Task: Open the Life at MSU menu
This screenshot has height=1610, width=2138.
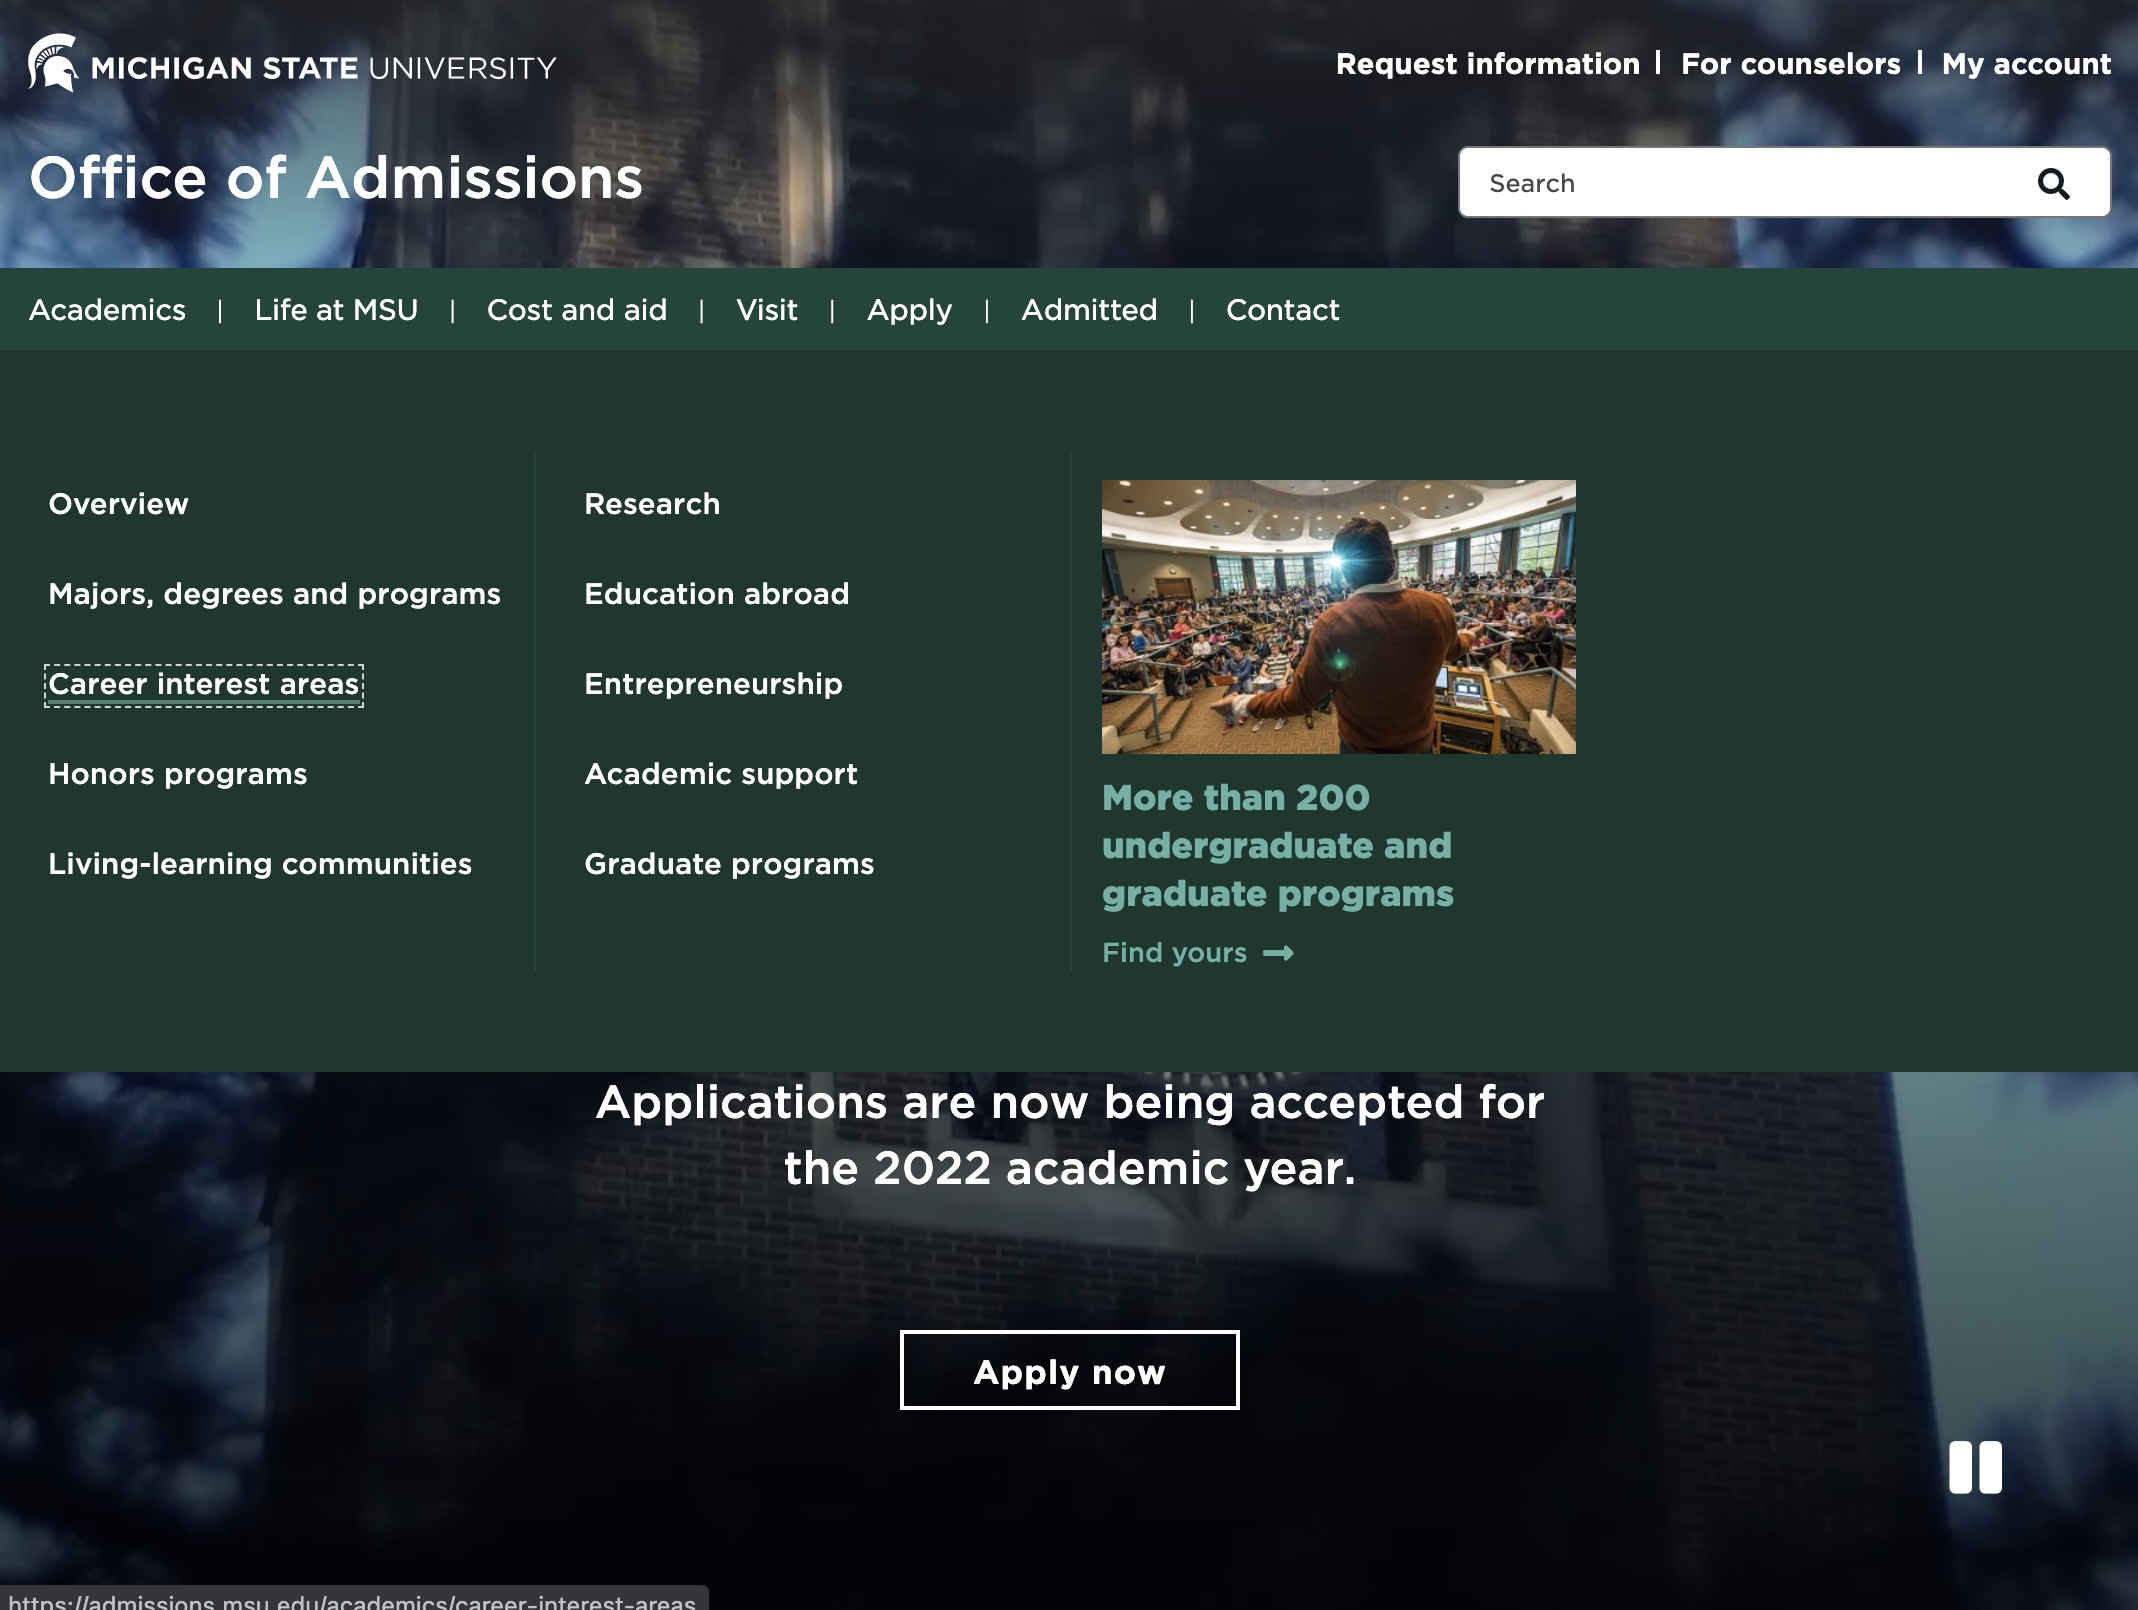Action: pyautogui.click(x=336, y=310)
